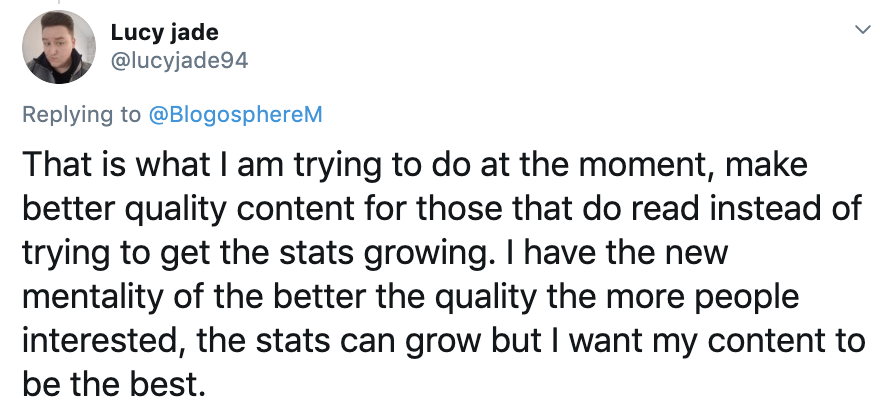The height and width of the screenshot is (420, 894).
Task: Click the line beginning "better quality content"
Action: [x=440, y=210]
